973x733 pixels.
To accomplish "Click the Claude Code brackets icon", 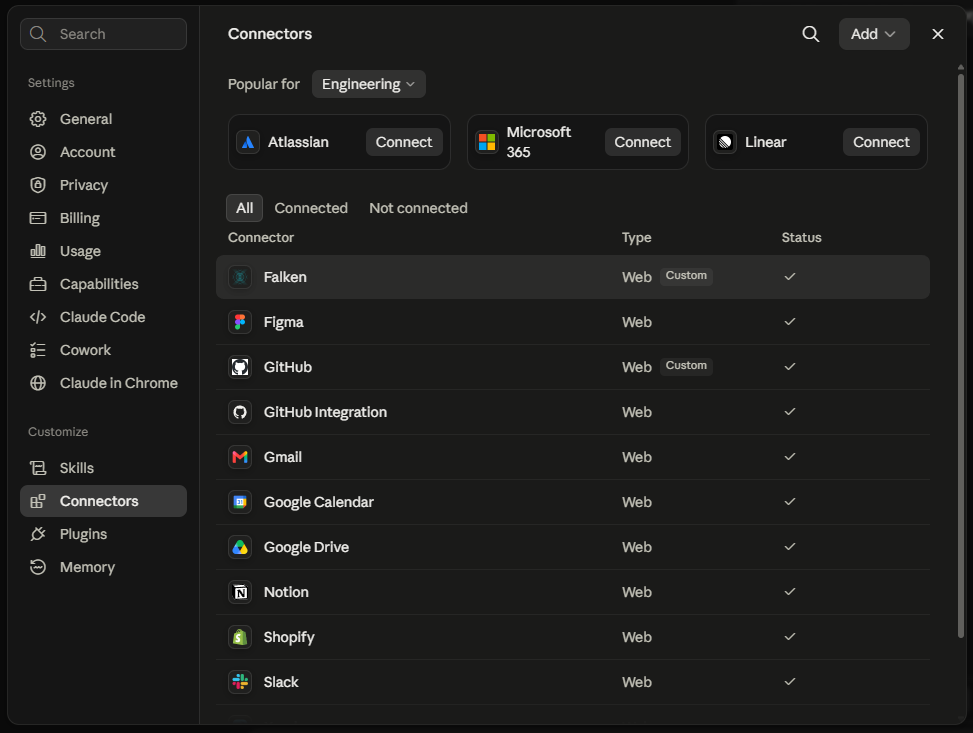I will (x=38, y=317).
